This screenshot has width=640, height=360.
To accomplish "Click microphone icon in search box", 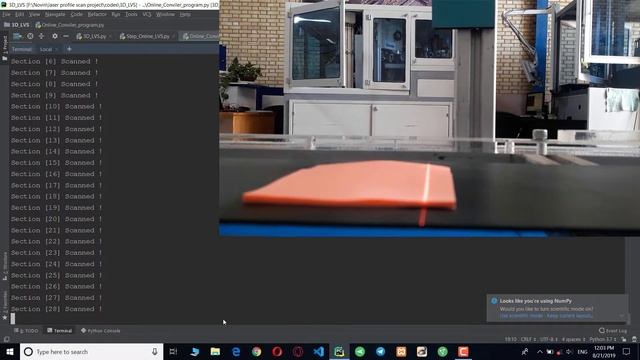I will pyautogui.click(x=155, y=351).
